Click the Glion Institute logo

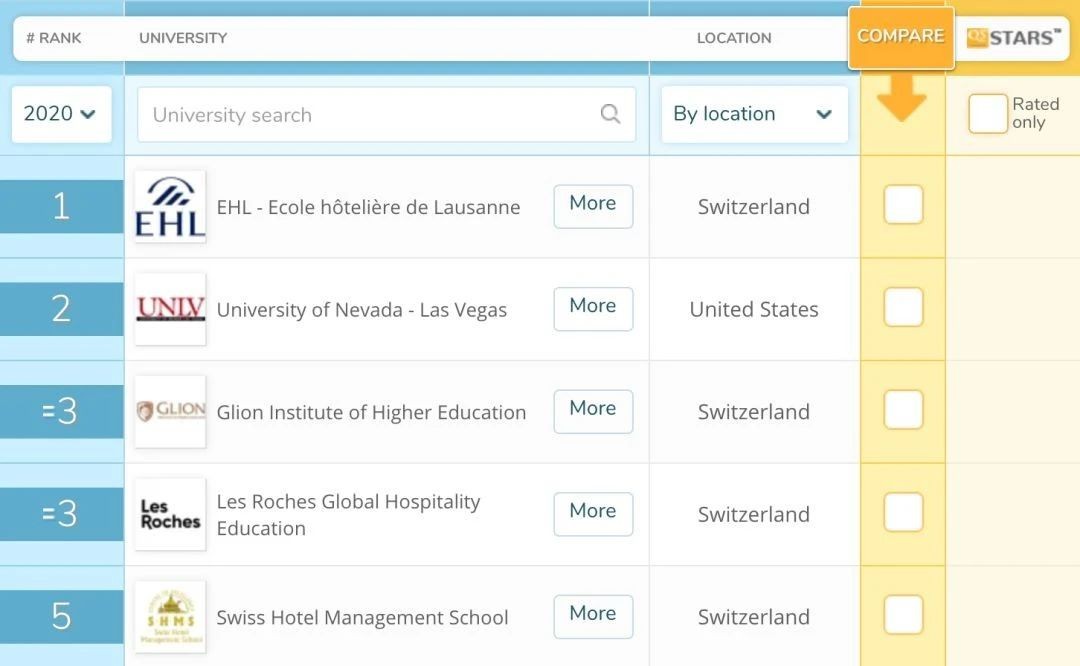(170, 412)
